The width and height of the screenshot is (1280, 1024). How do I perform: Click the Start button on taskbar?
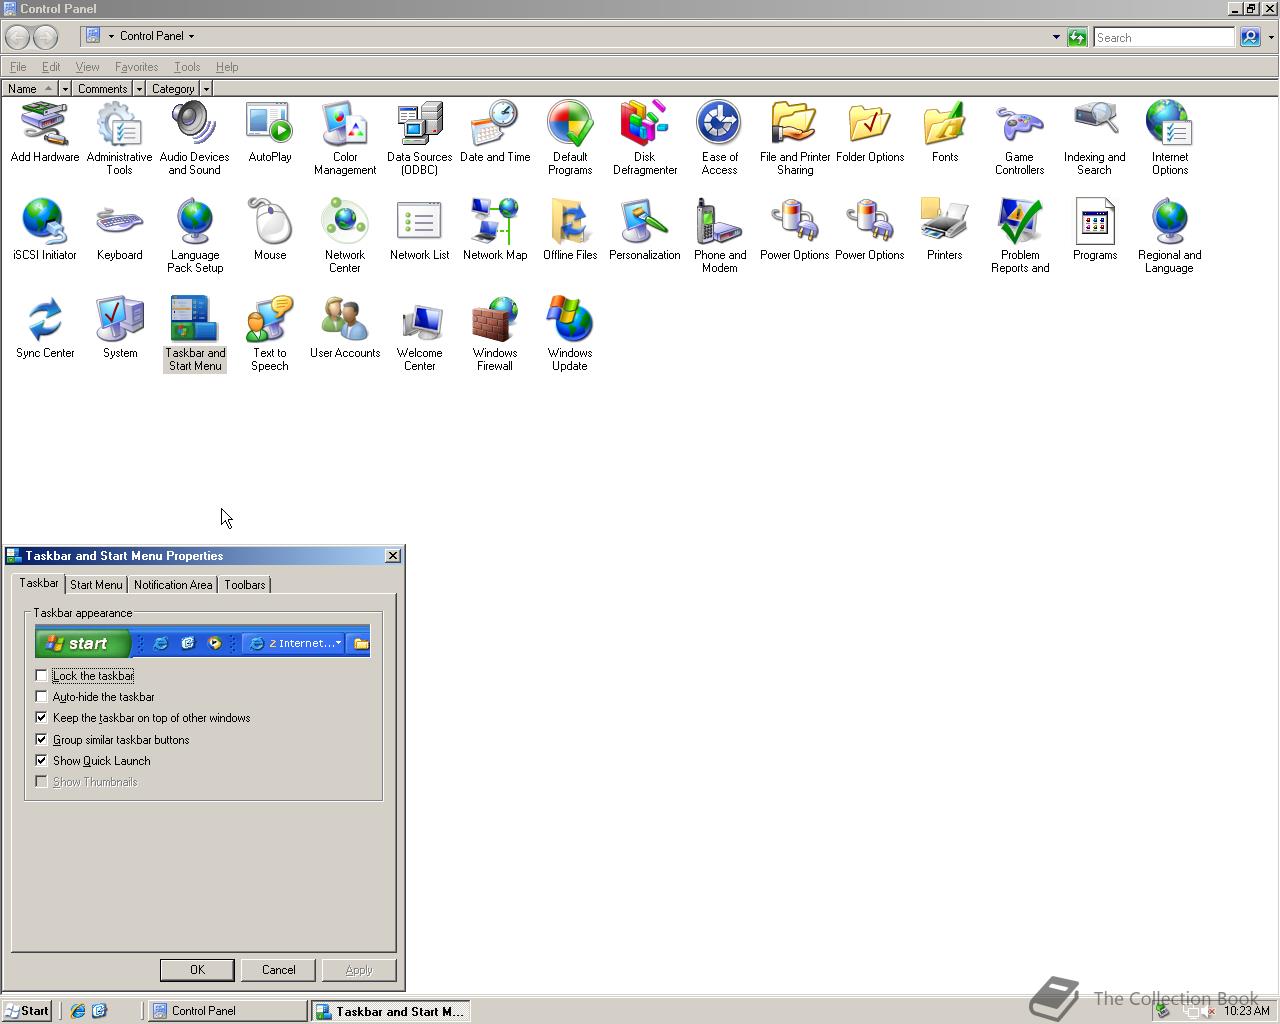[x=27, y=1011]
